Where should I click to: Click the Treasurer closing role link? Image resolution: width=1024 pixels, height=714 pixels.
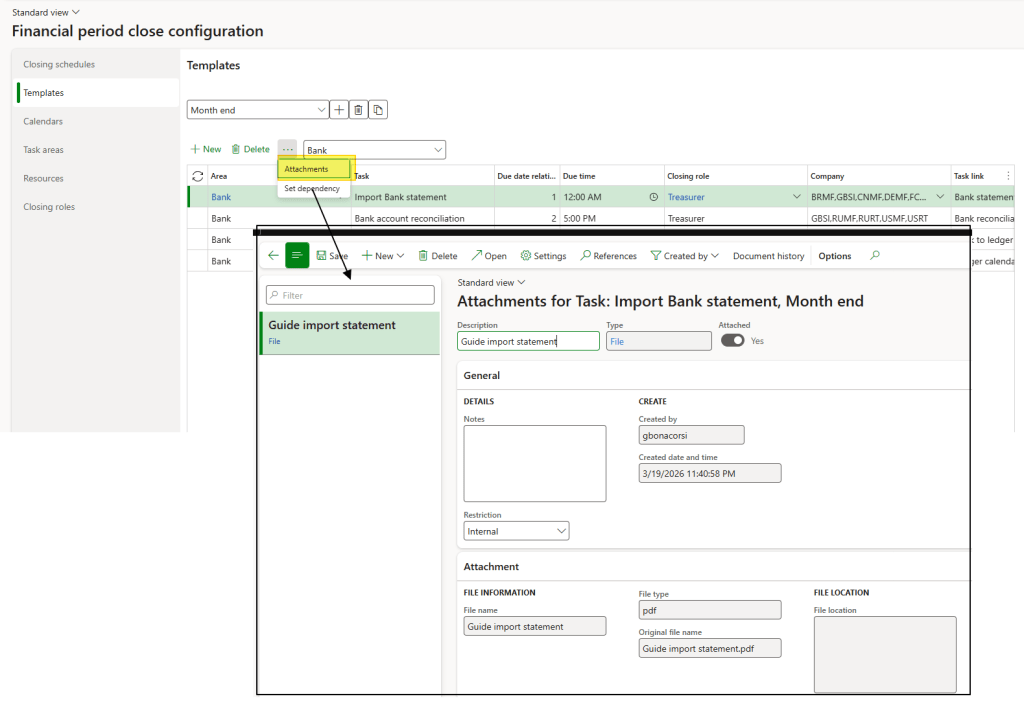pos(686,197)
